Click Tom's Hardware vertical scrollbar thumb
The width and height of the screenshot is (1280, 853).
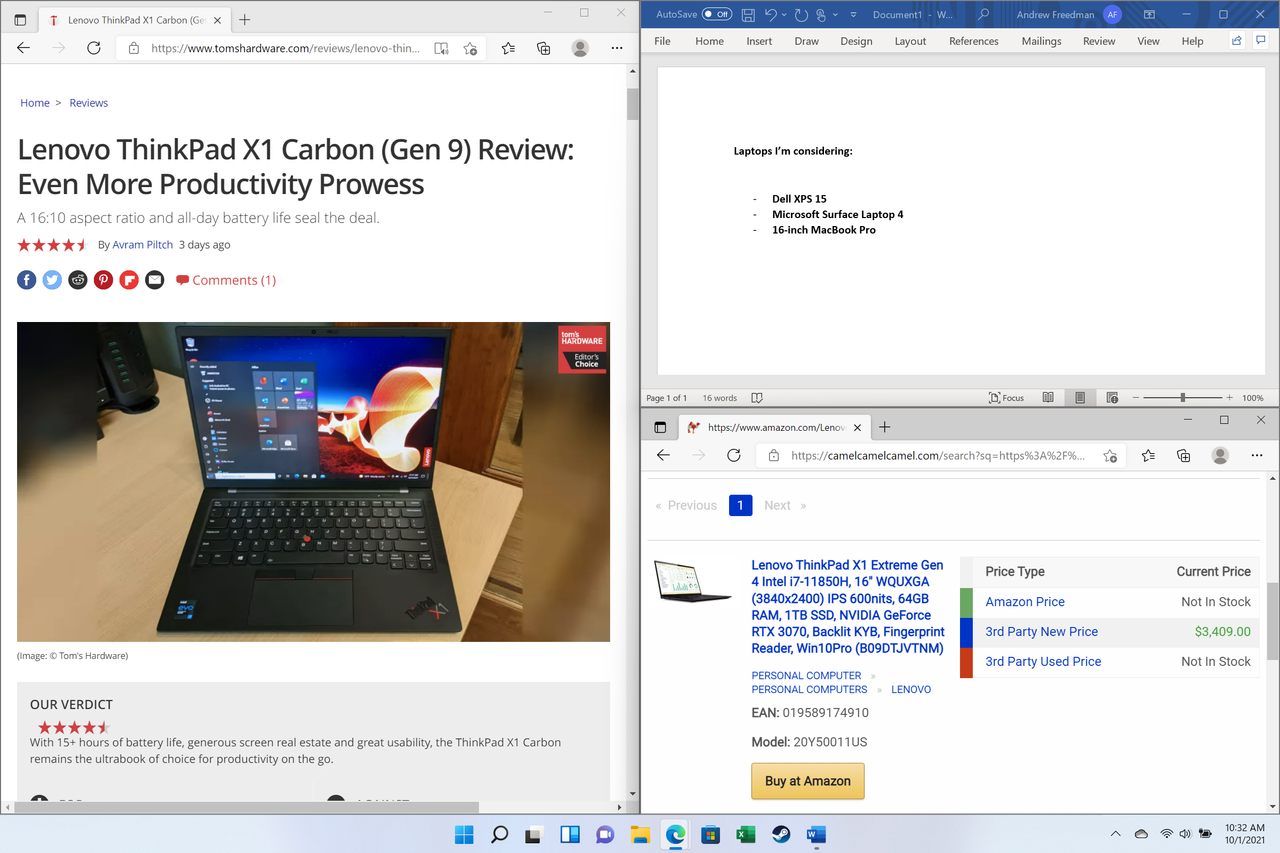tap(633, 104)
